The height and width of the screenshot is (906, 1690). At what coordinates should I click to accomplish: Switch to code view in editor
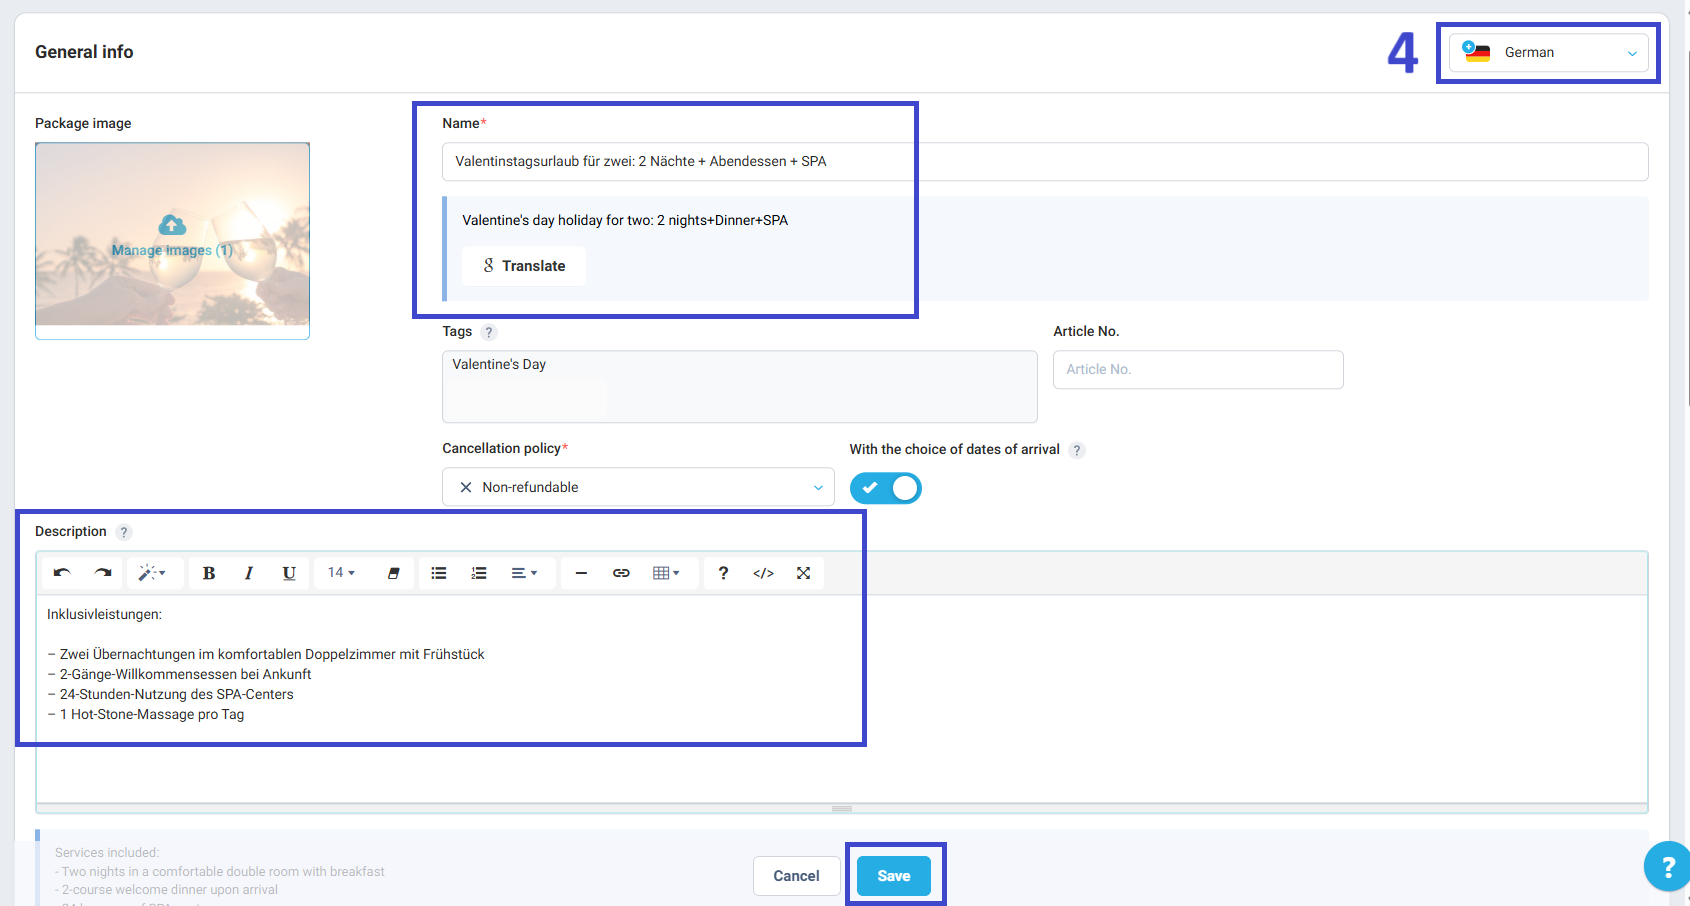point(763,573)
